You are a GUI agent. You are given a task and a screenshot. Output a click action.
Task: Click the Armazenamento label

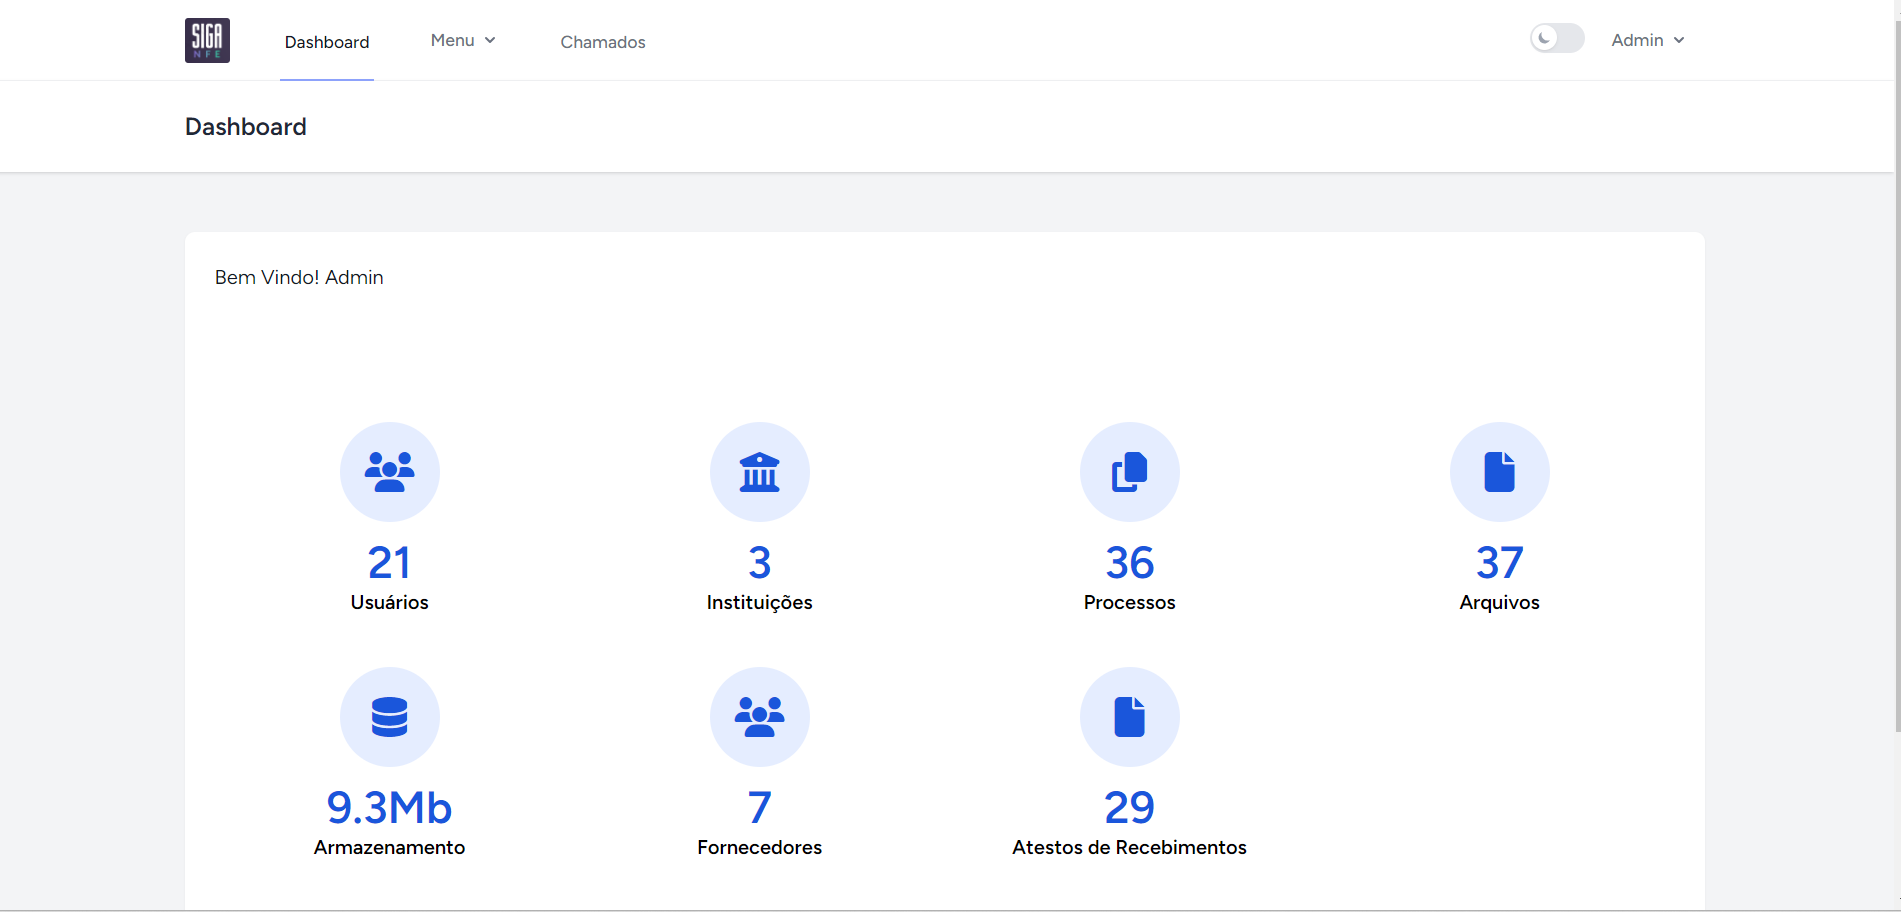point(390,847)
